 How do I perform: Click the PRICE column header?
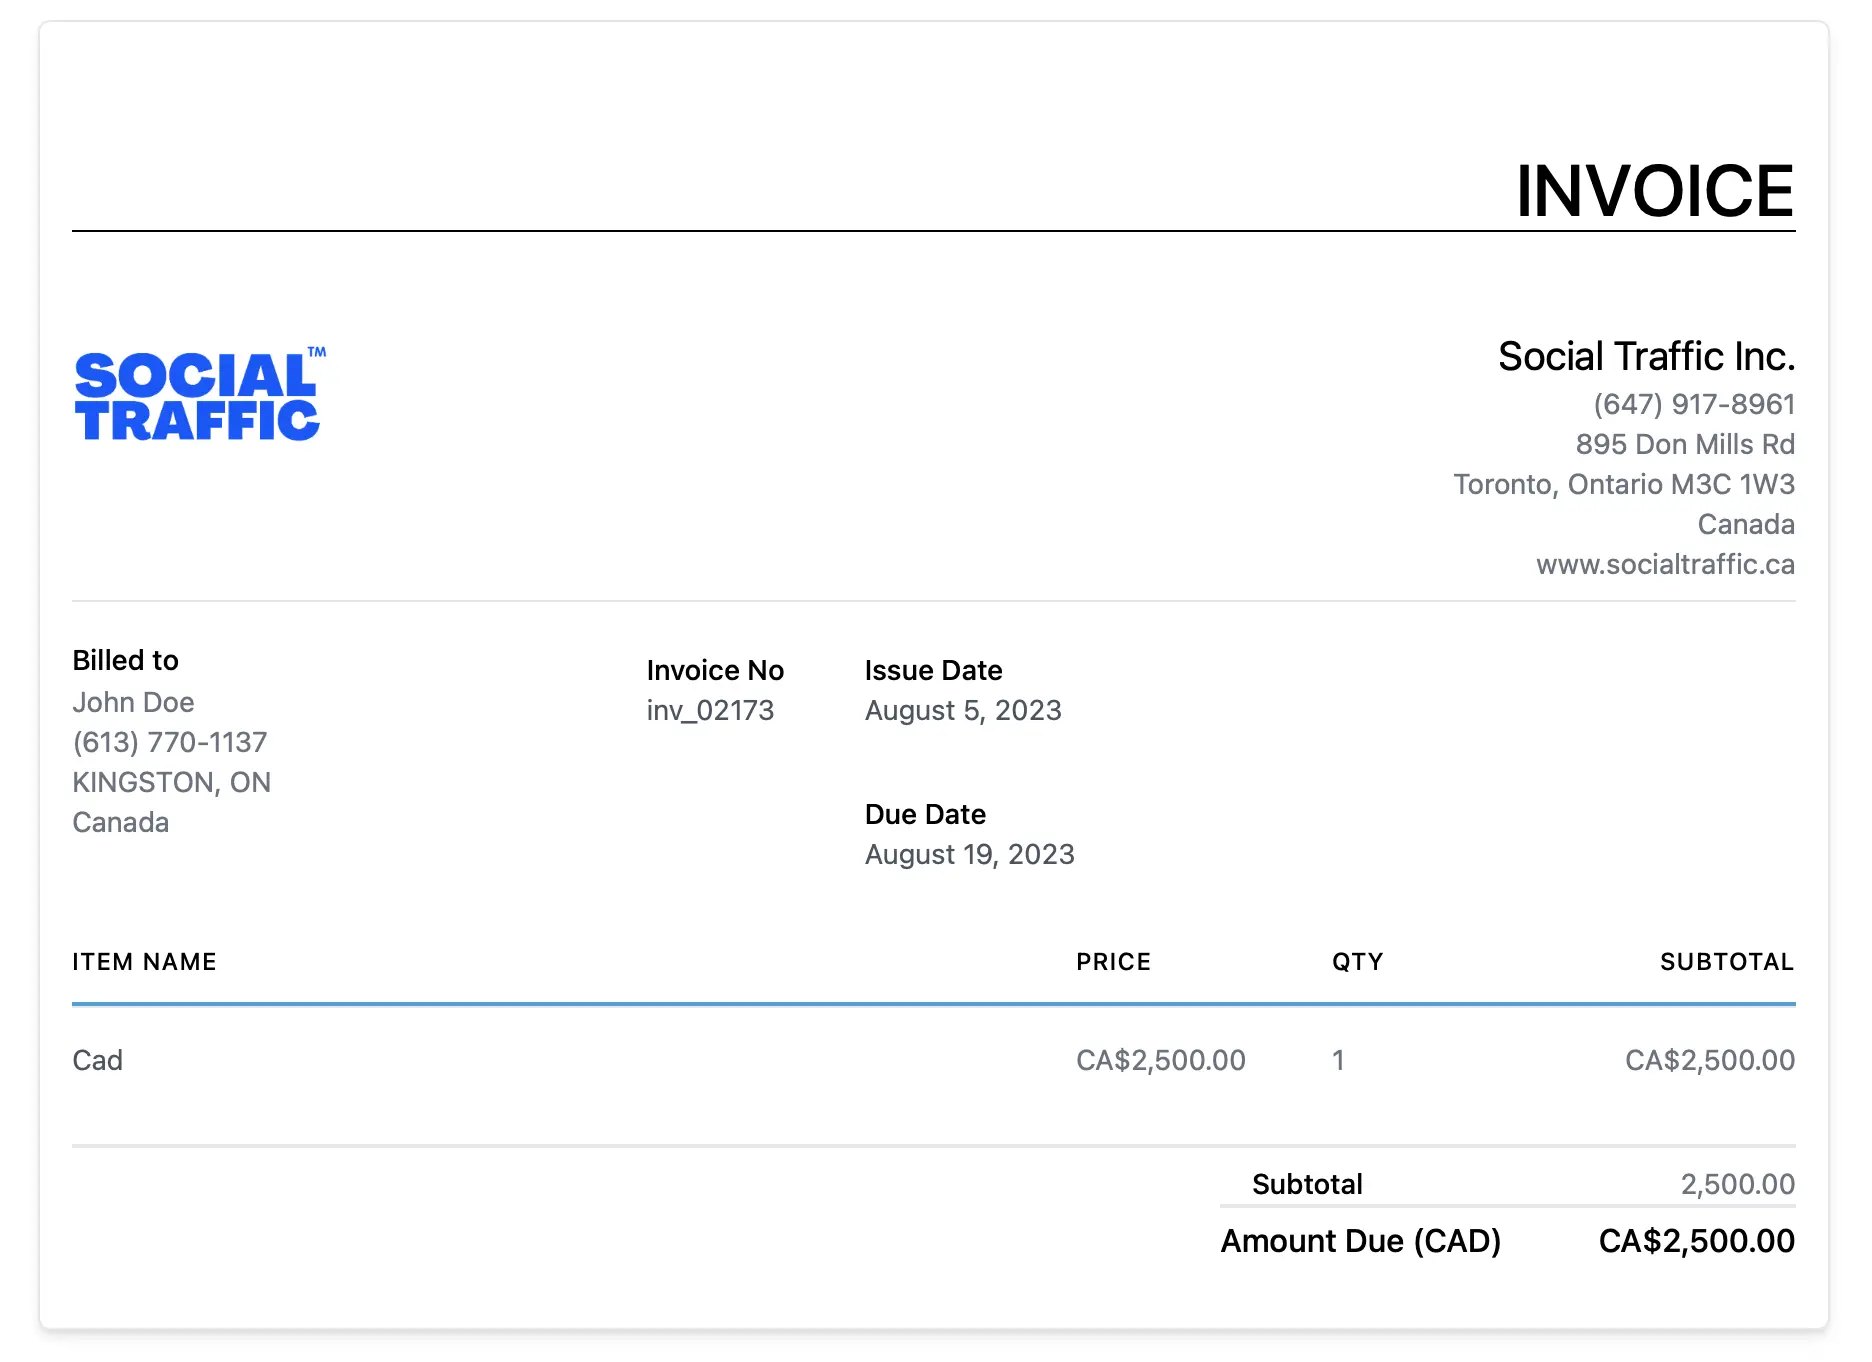point(1113,962)
